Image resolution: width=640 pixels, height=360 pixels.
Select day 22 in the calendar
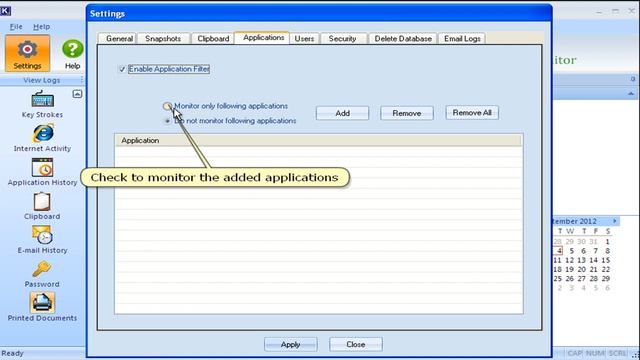[606, 269]
